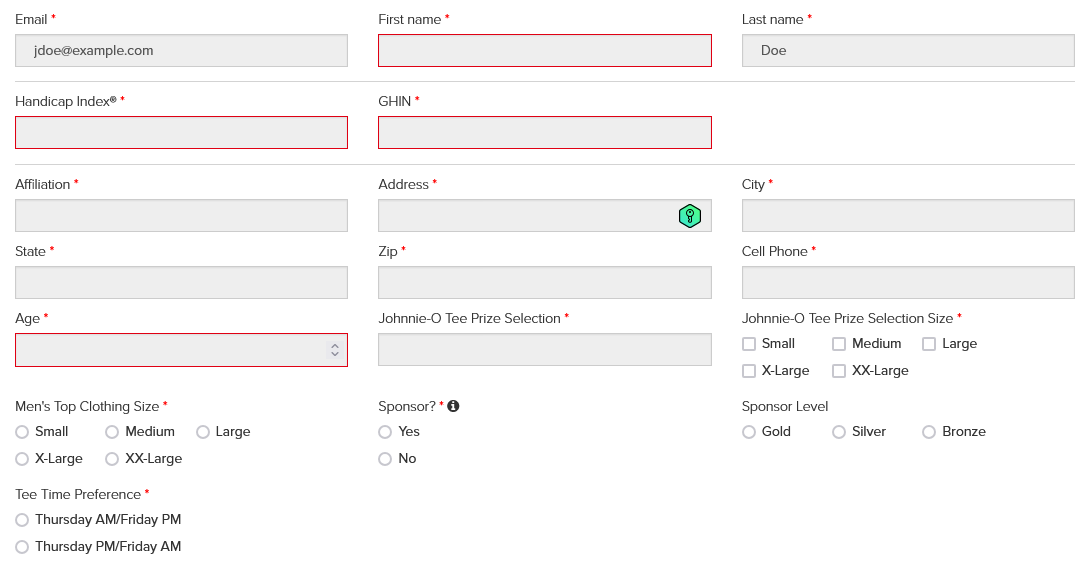Click the GHIN input field
Screen dimensions: 1083x567
pos(544,133)
